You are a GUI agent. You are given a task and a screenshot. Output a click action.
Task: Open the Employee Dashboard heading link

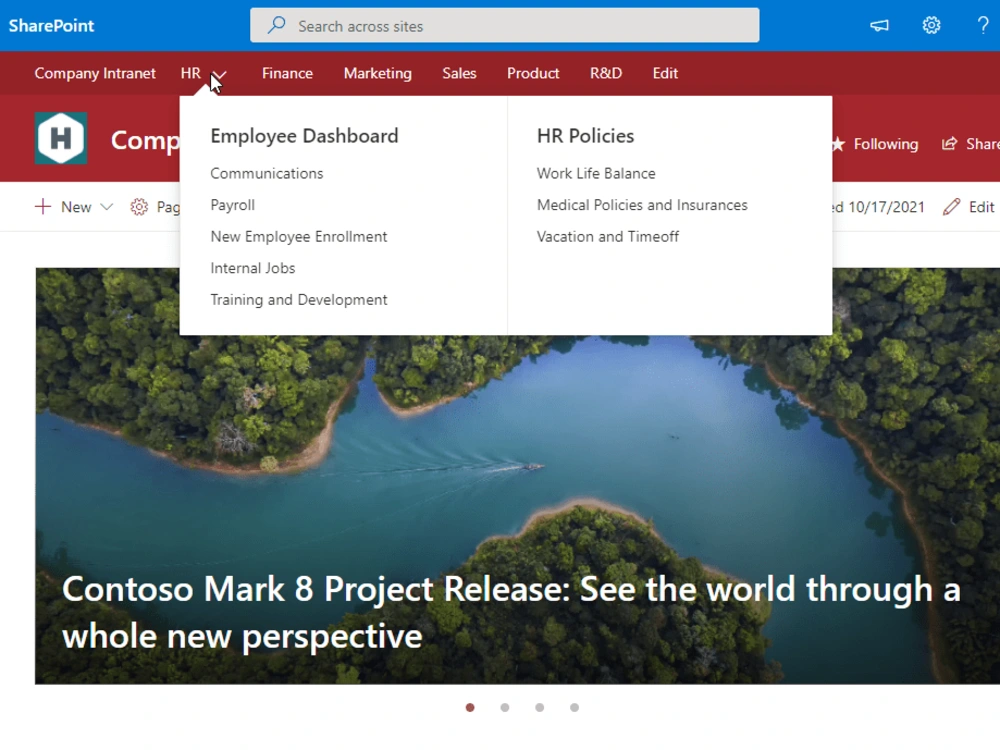click(x=304, y=136)
